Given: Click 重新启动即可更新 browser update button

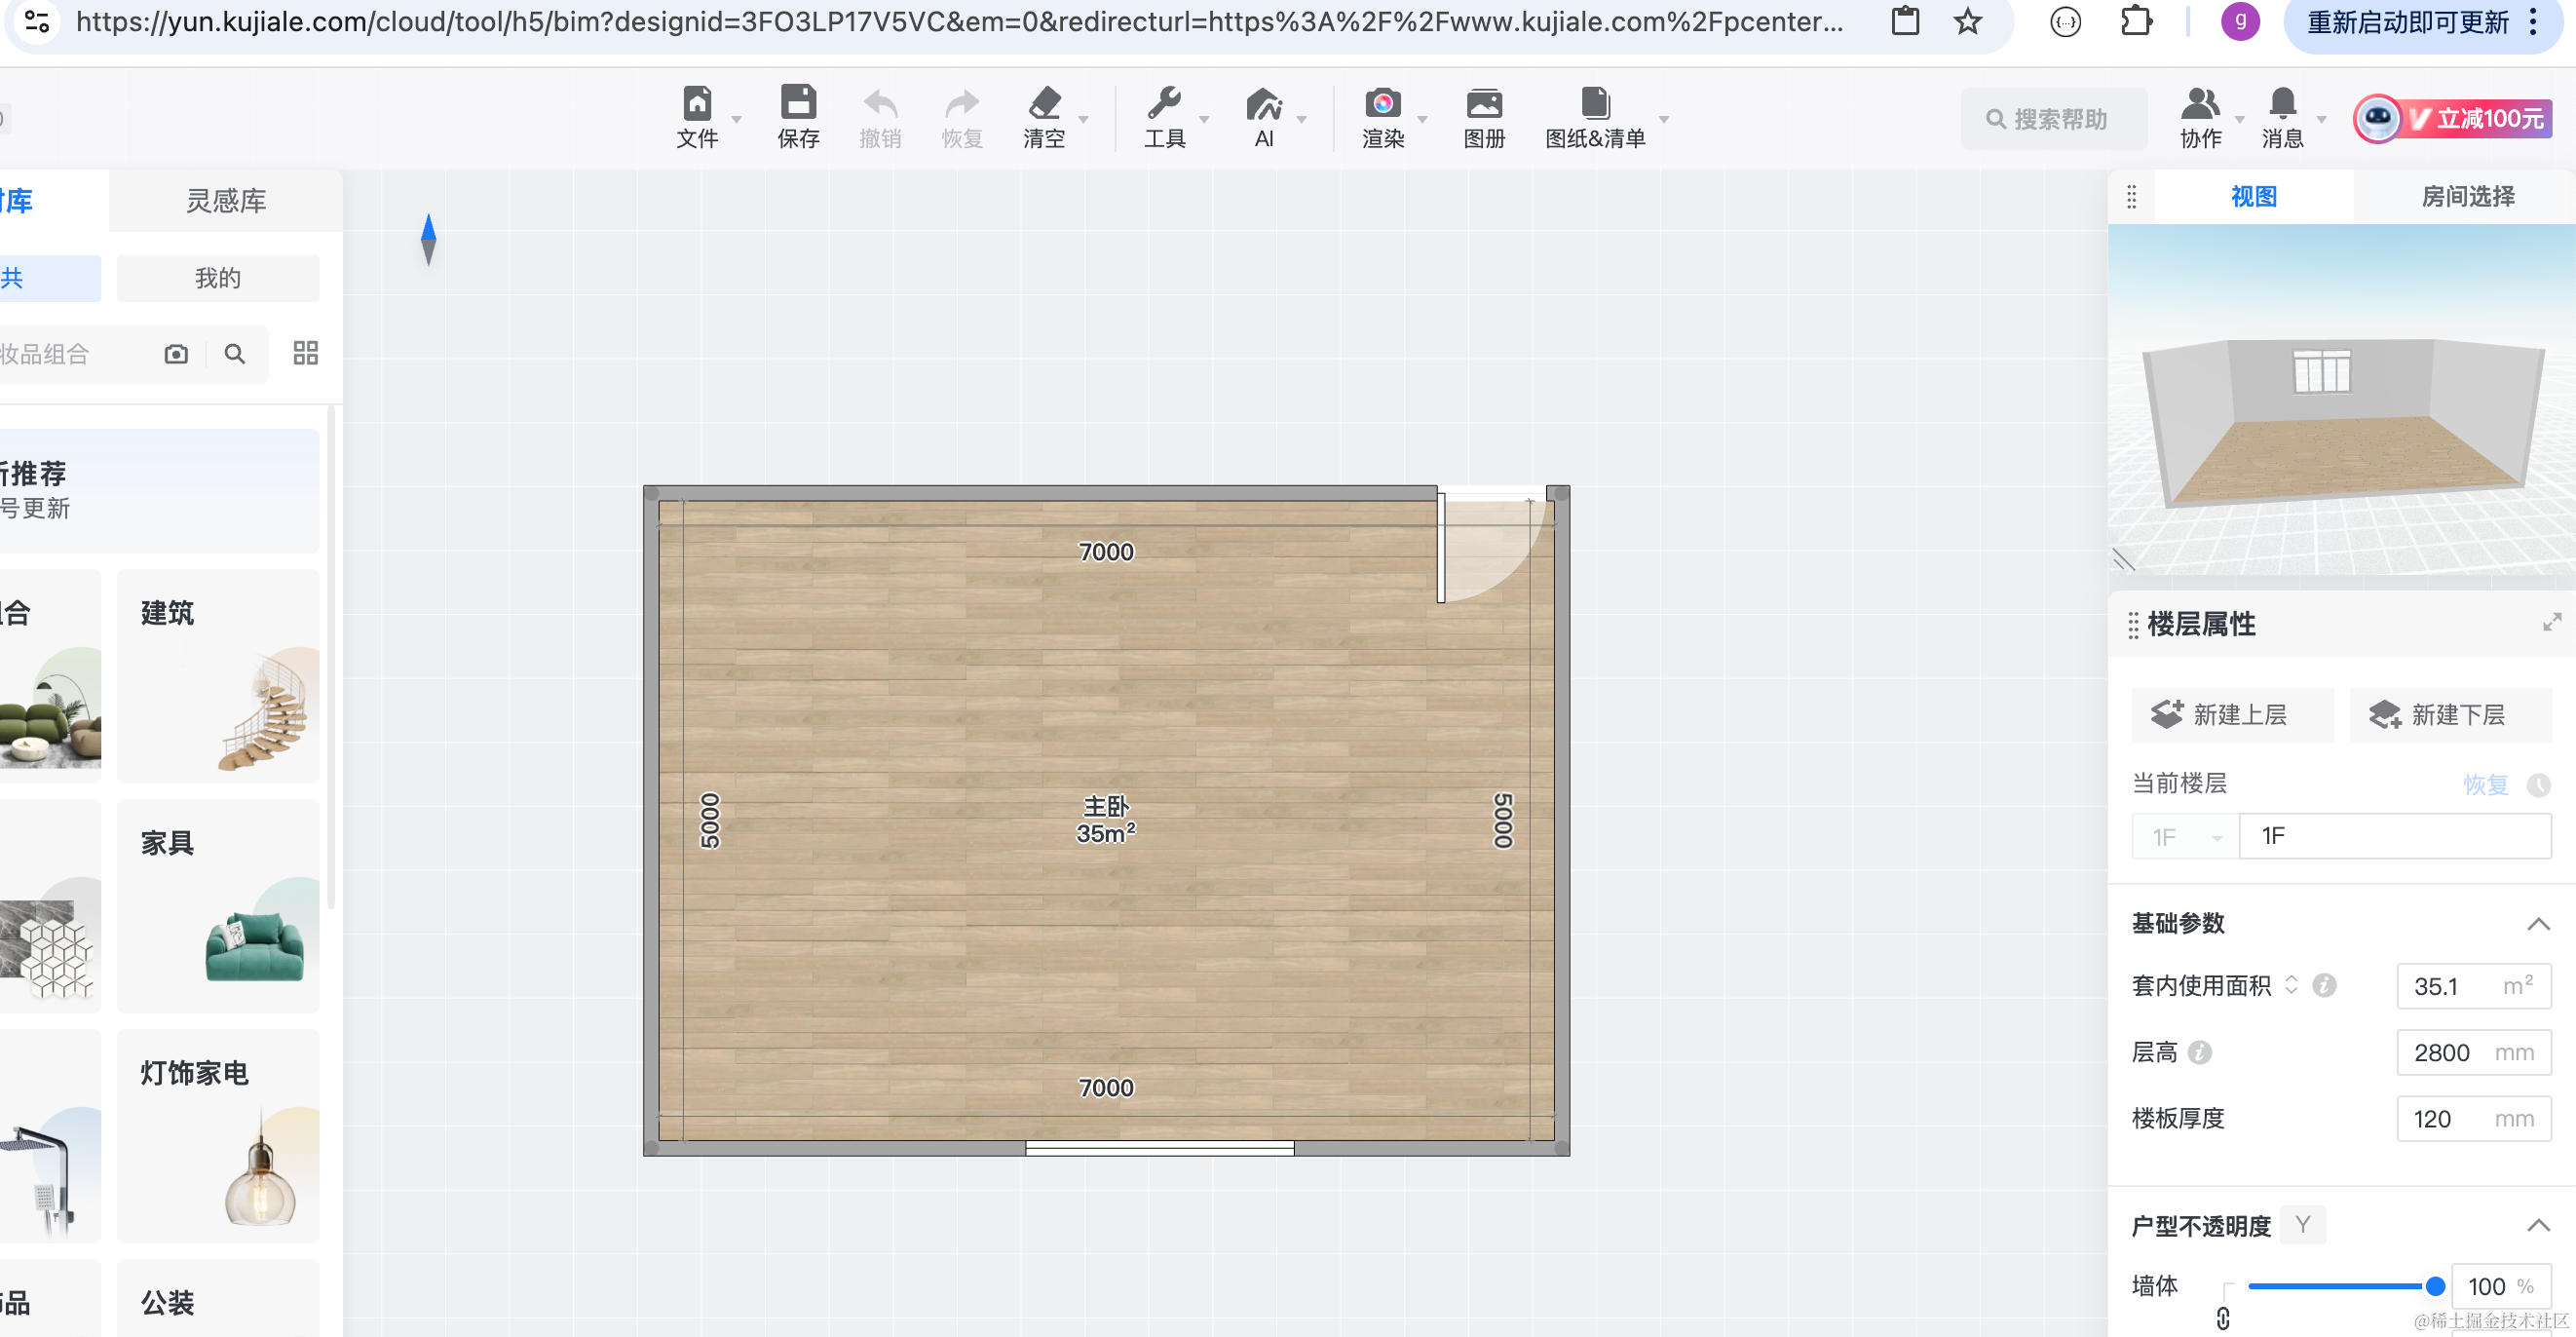Looking at the screenshot, I should pos(2423,22).
